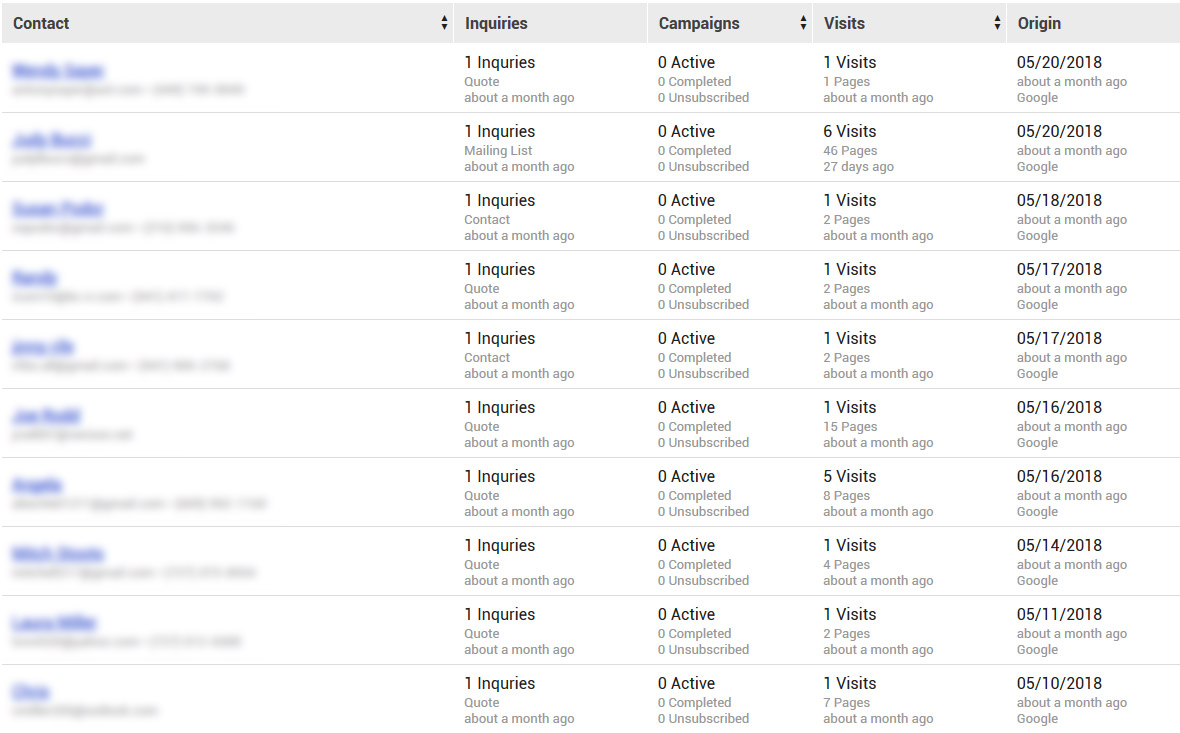This screenshot has width=1180, height=733.
Task: Open contact link with 15 Pages visited
Action: 46,415
